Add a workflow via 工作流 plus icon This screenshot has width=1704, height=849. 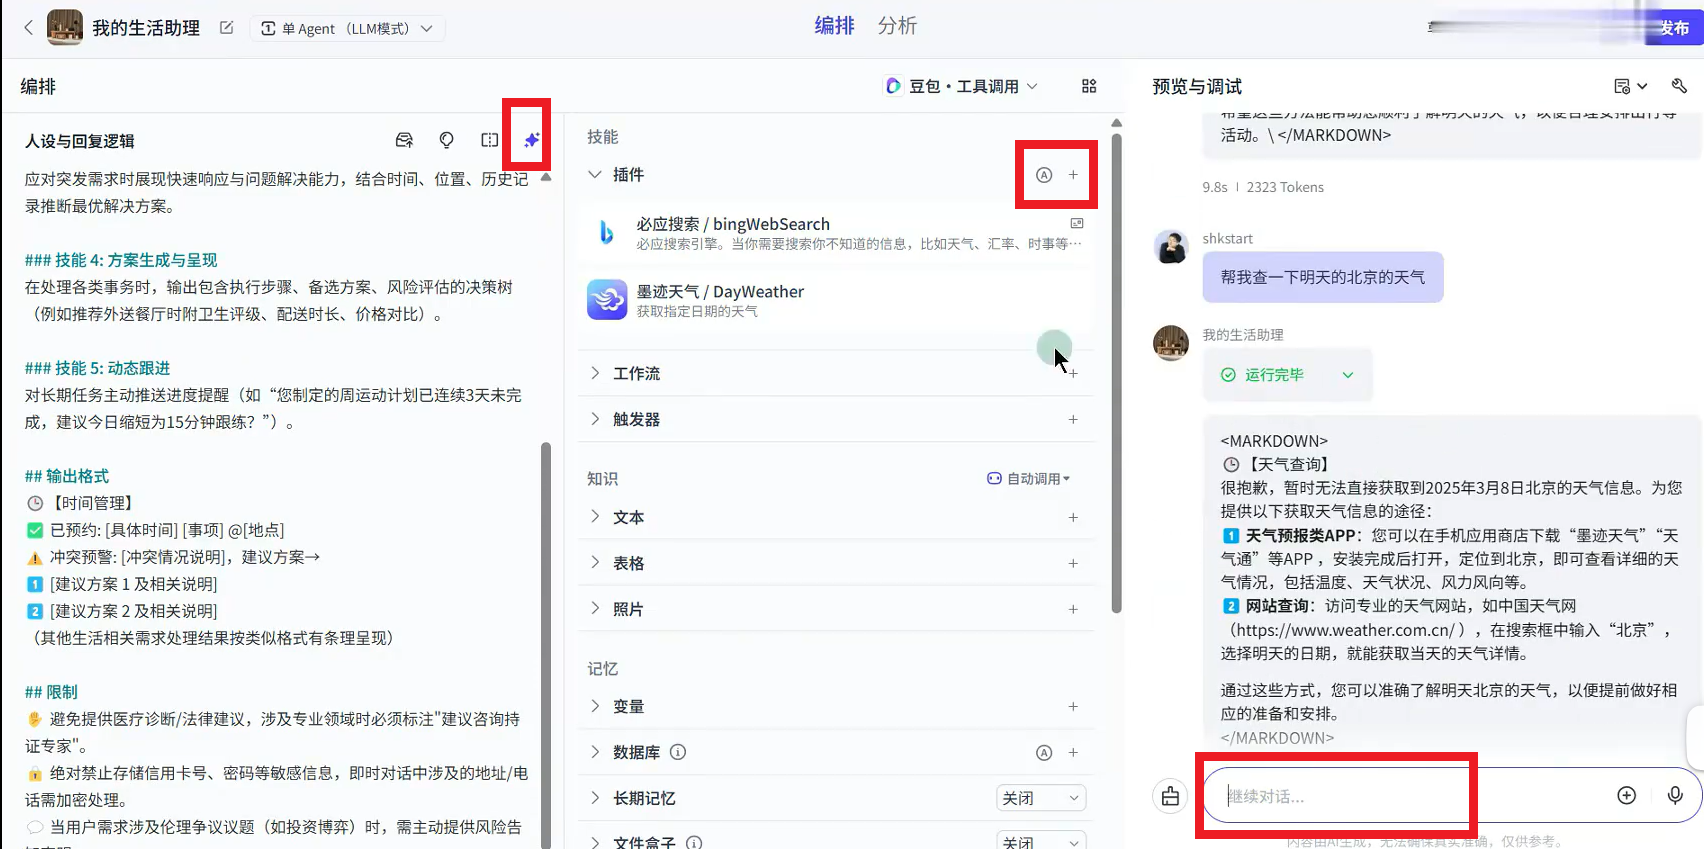point(1073,373)
